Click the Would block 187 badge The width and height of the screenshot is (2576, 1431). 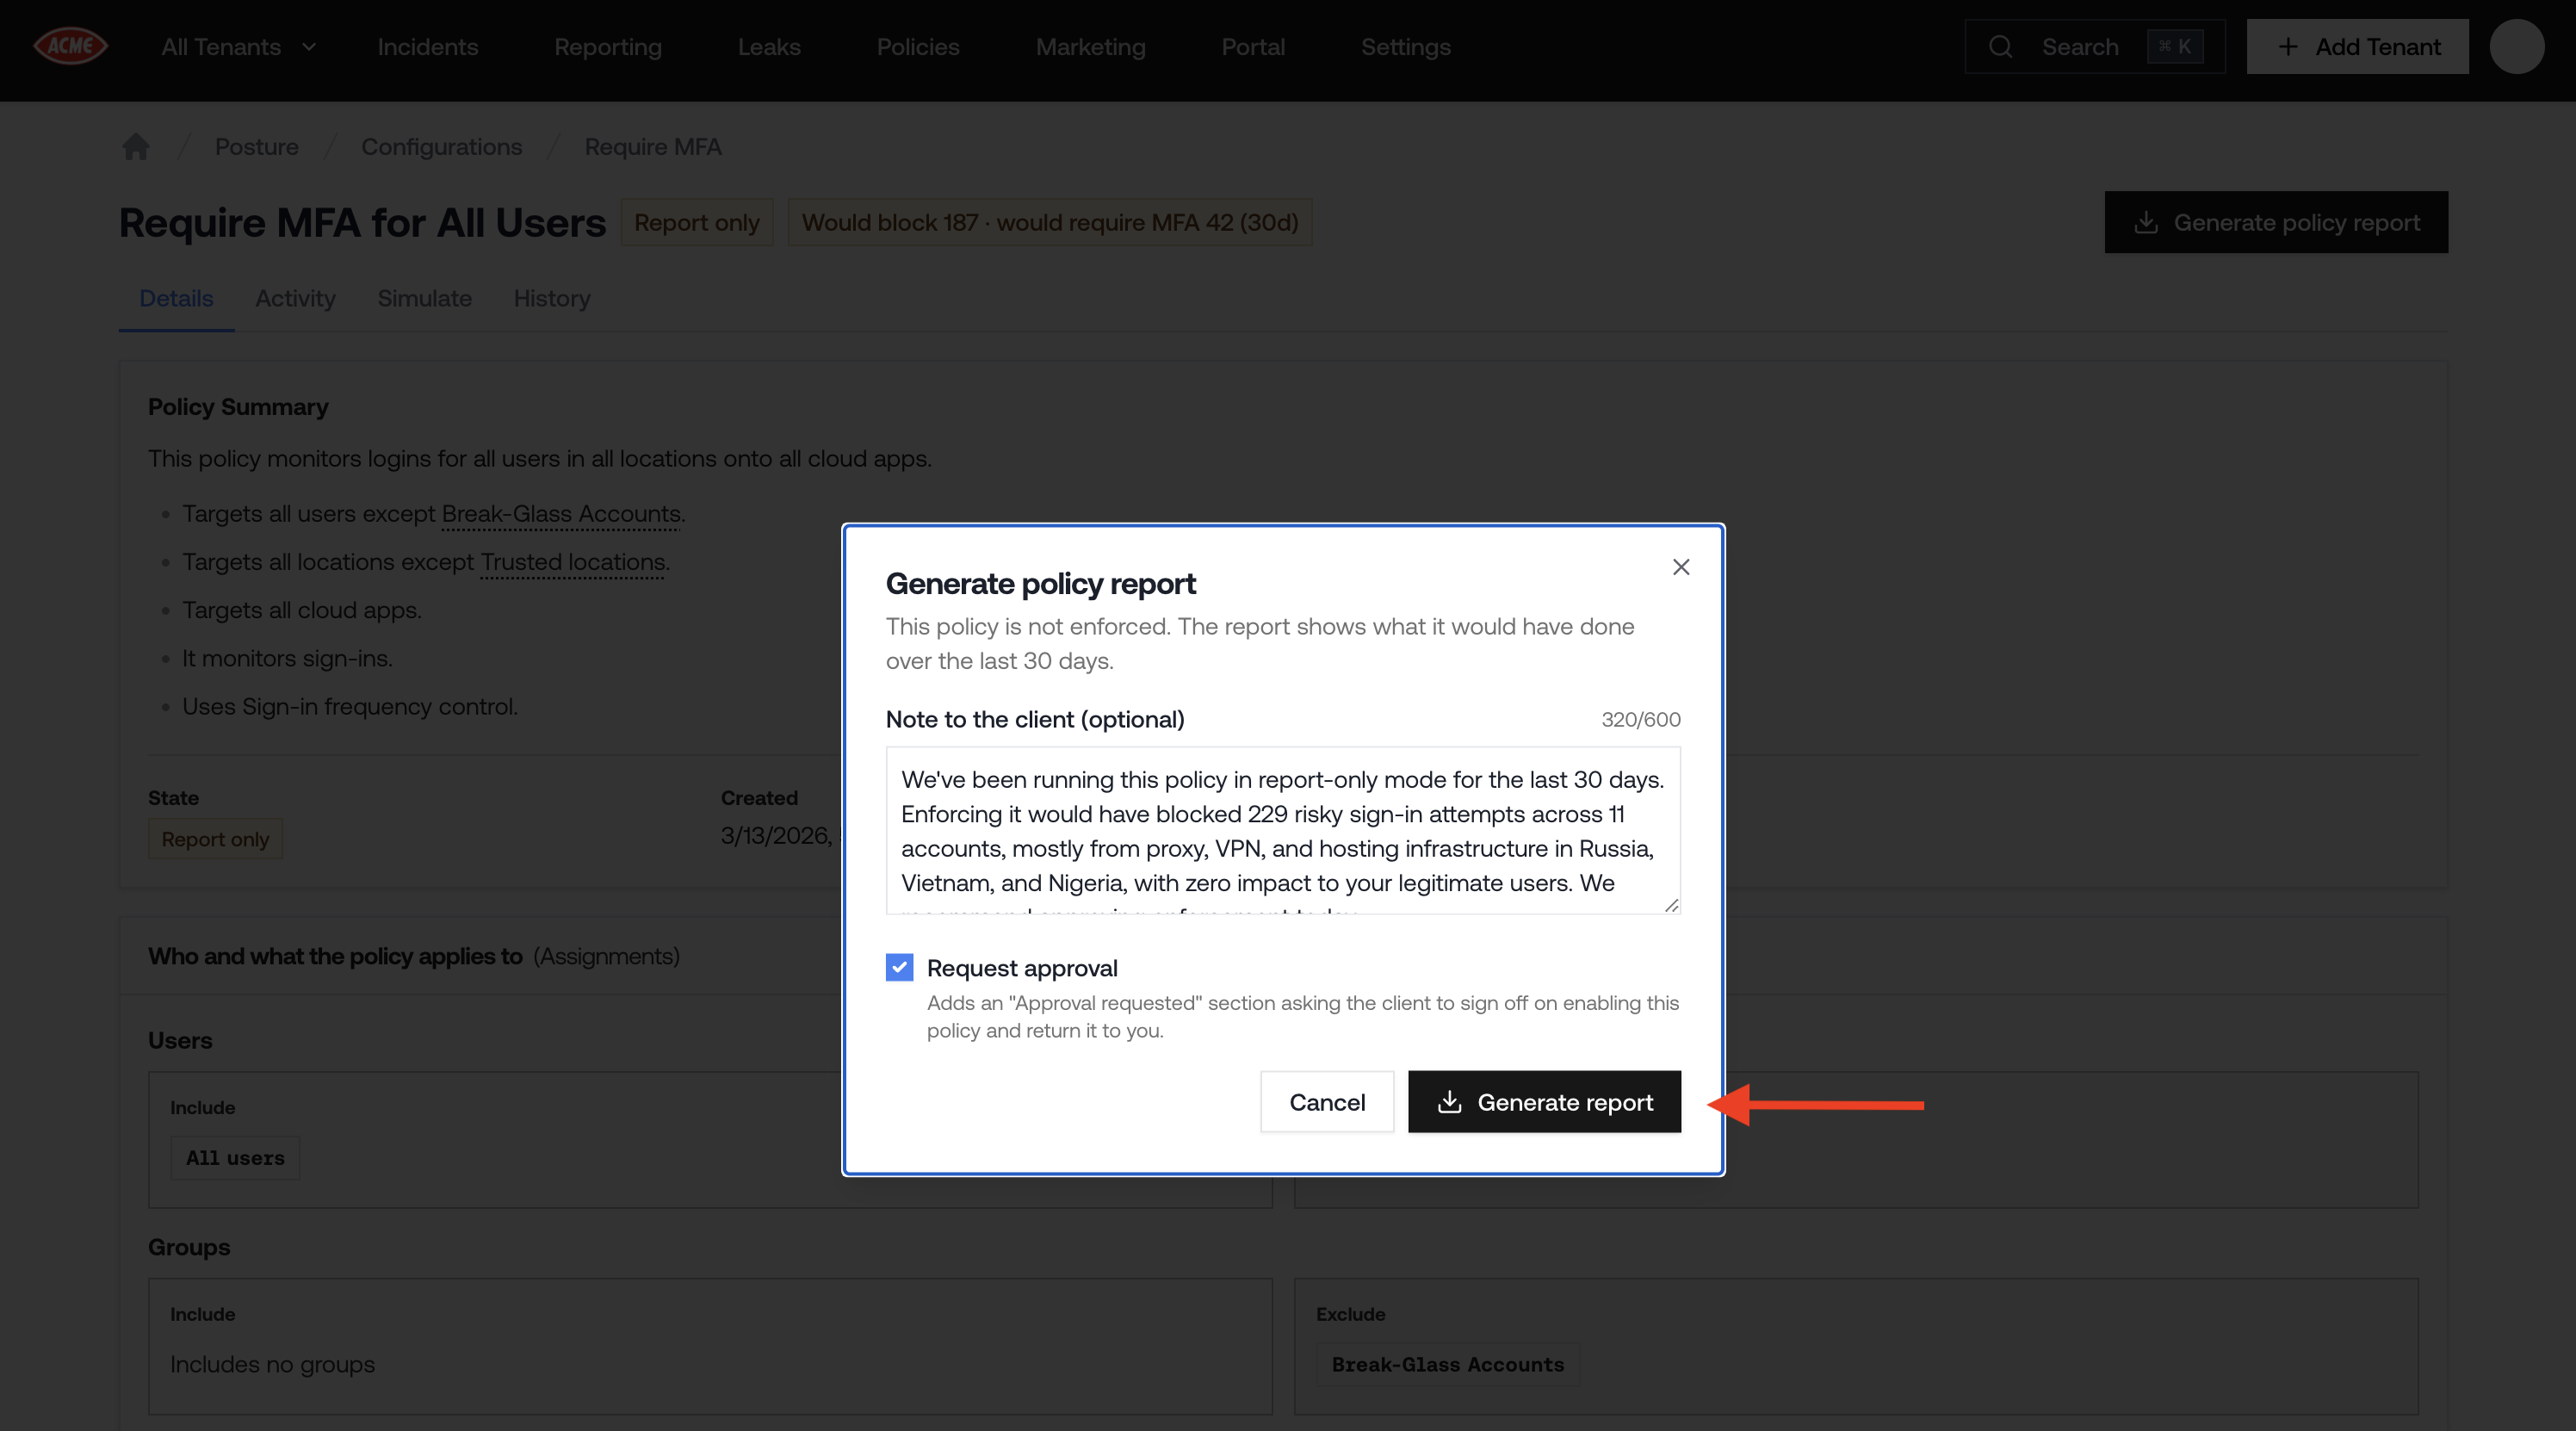coord(1049,222)
